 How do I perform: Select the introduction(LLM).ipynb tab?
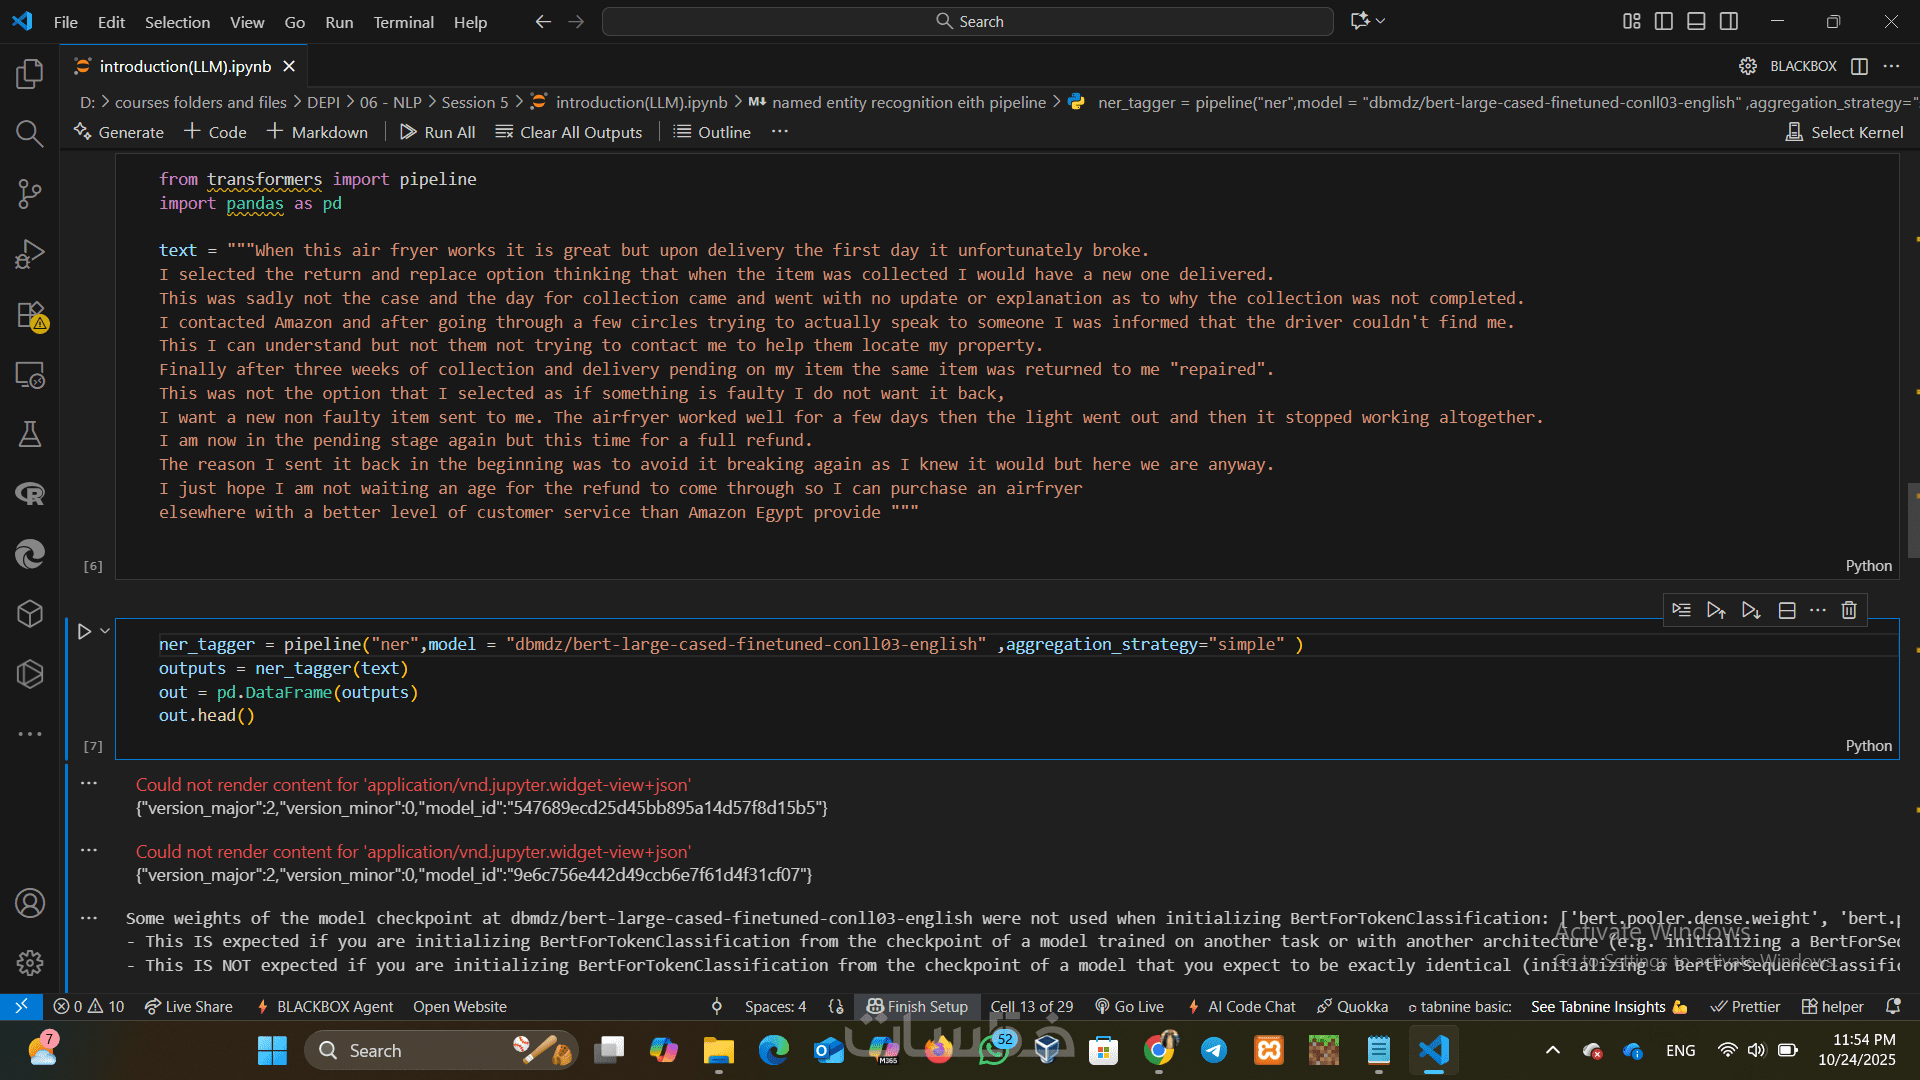point(185,66)
